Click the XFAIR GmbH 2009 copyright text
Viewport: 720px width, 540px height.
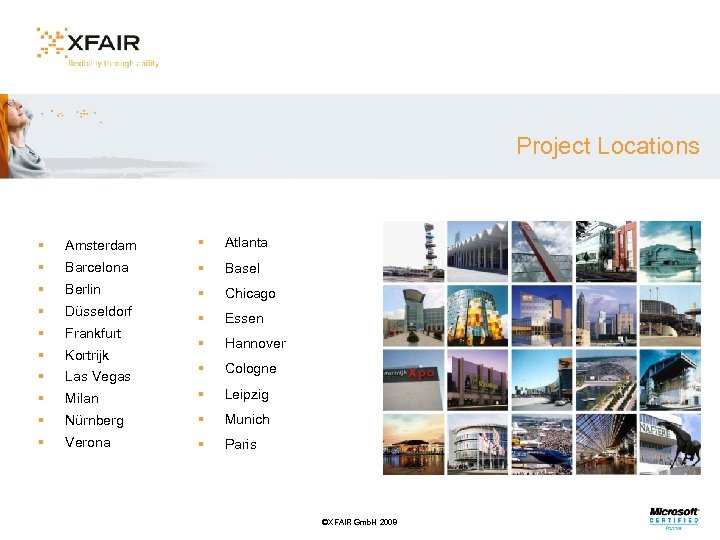point(360,522)
